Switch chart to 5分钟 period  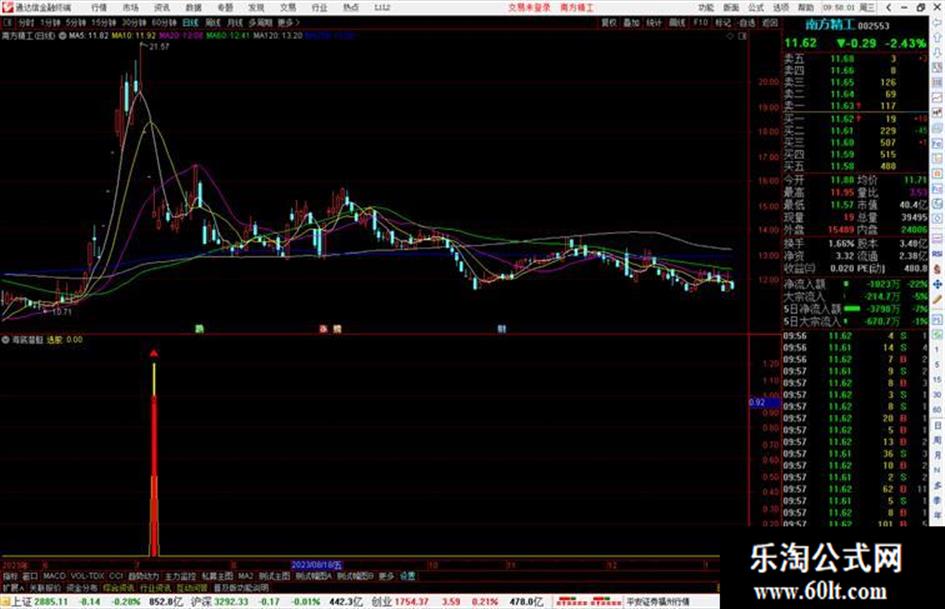pos(75,23)
